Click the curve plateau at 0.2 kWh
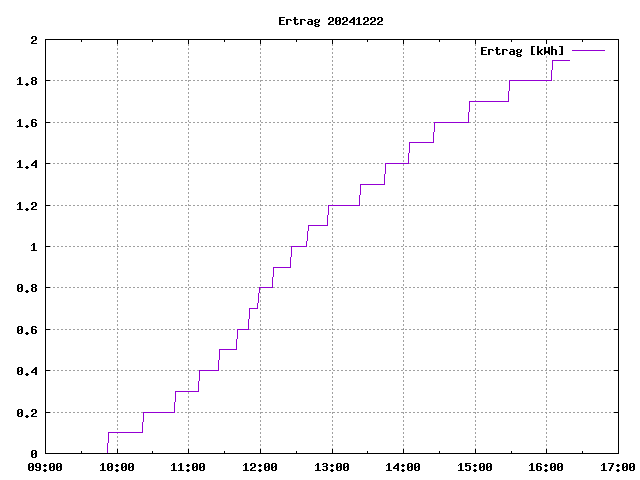Viewport: 640px width, 480px height. [x=158, y=412]
